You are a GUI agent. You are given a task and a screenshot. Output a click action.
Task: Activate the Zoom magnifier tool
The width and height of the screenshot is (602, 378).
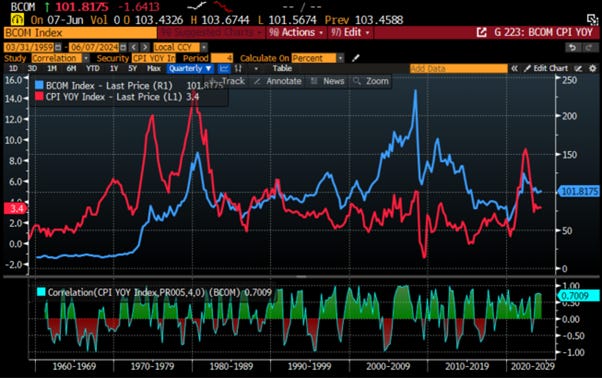coord(371,81)
